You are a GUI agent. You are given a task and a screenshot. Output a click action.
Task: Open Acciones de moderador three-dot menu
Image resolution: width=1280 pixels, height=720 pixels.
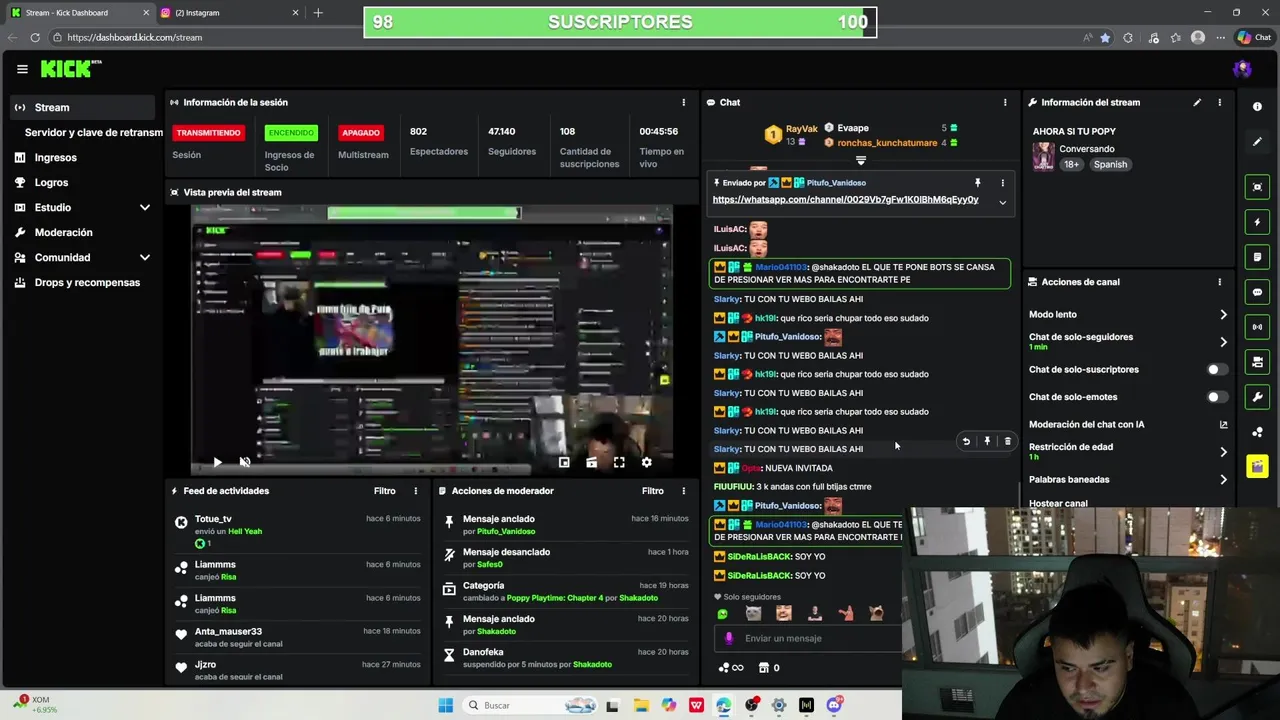pyautogui.click(x=684, y=491)
